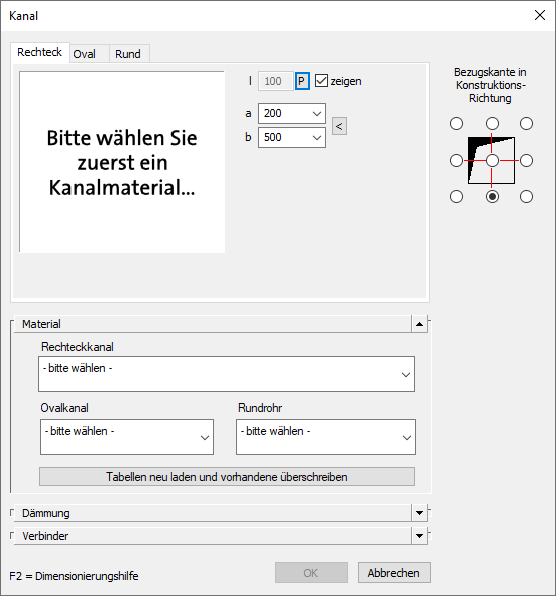Click the Dämmung section header

point(212,513)
